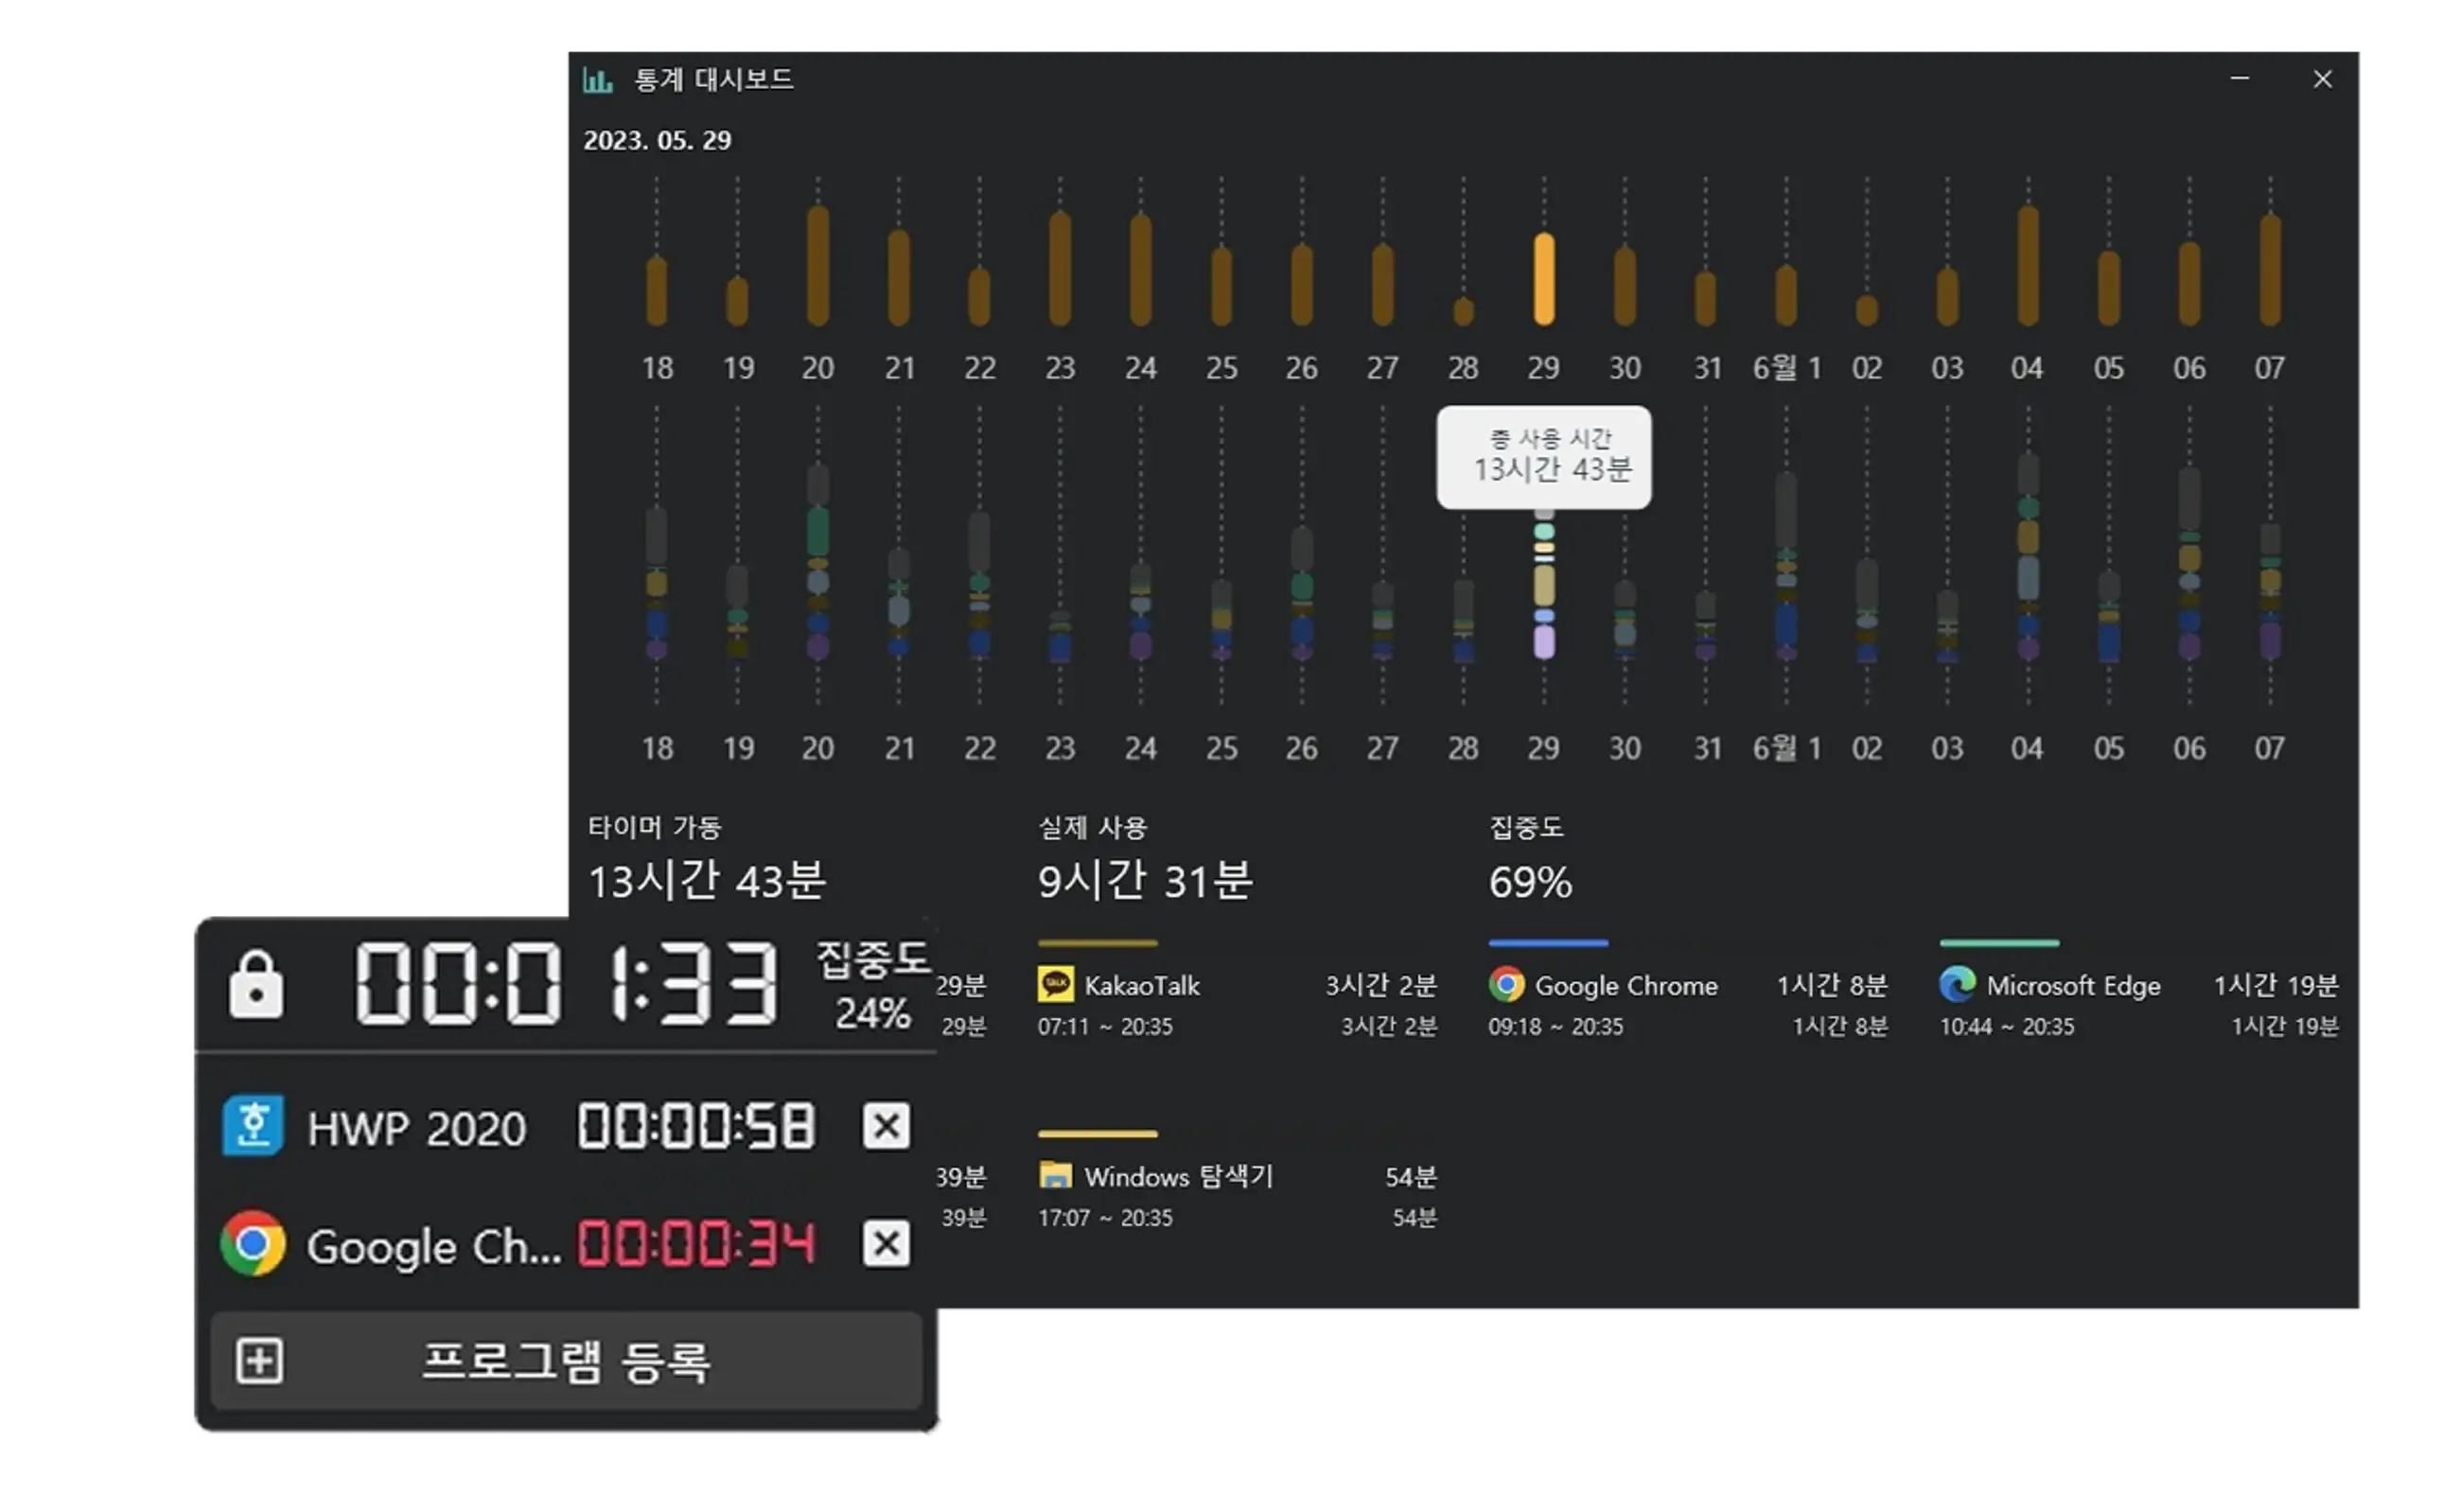The height and width of the screenshot is (1512, 2460).
Task: Select day 28 bar in top chart
Action: 1464,311
